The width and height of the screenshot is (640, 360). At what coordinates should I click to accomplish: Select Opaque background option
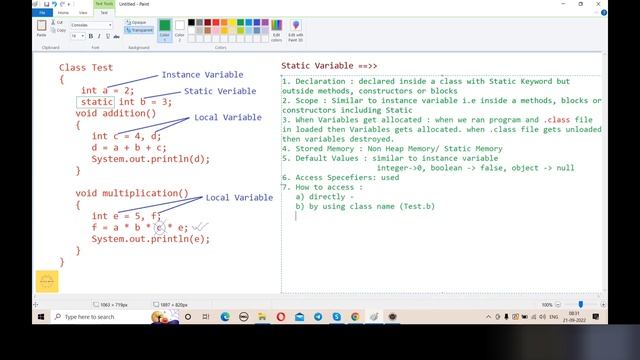coord(136,22)
